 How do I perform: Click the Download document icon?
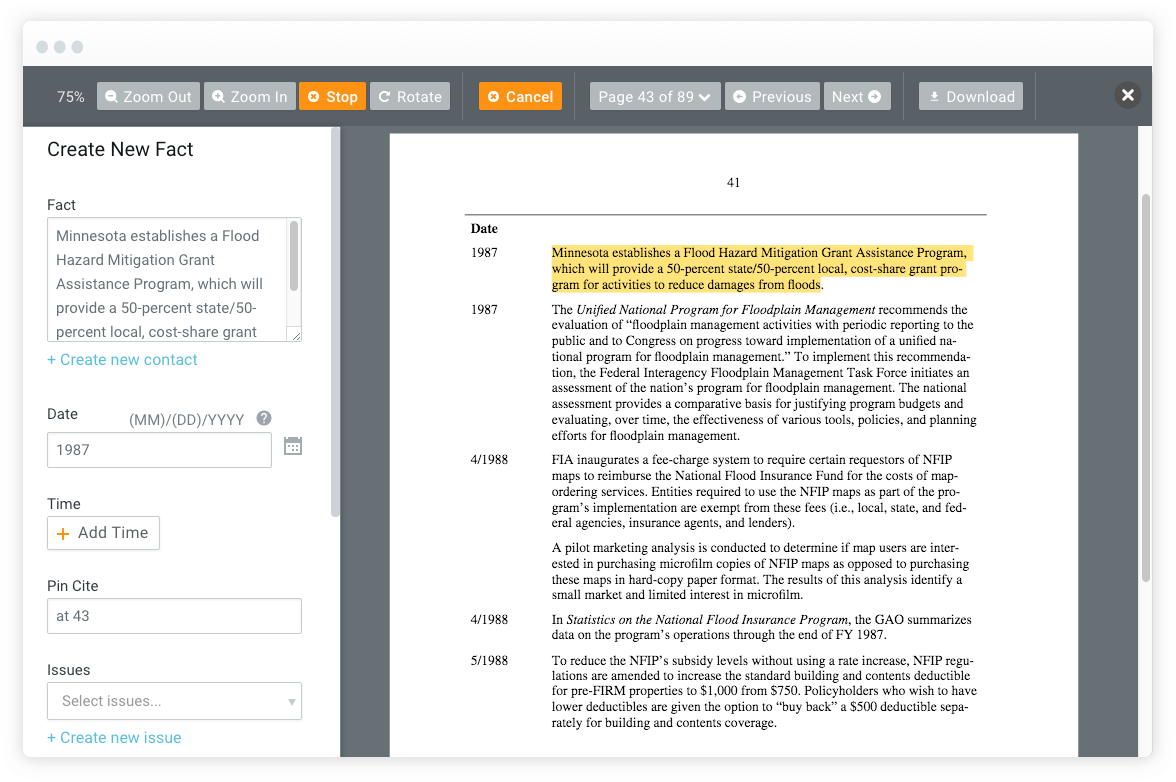[x=934, y=96]
